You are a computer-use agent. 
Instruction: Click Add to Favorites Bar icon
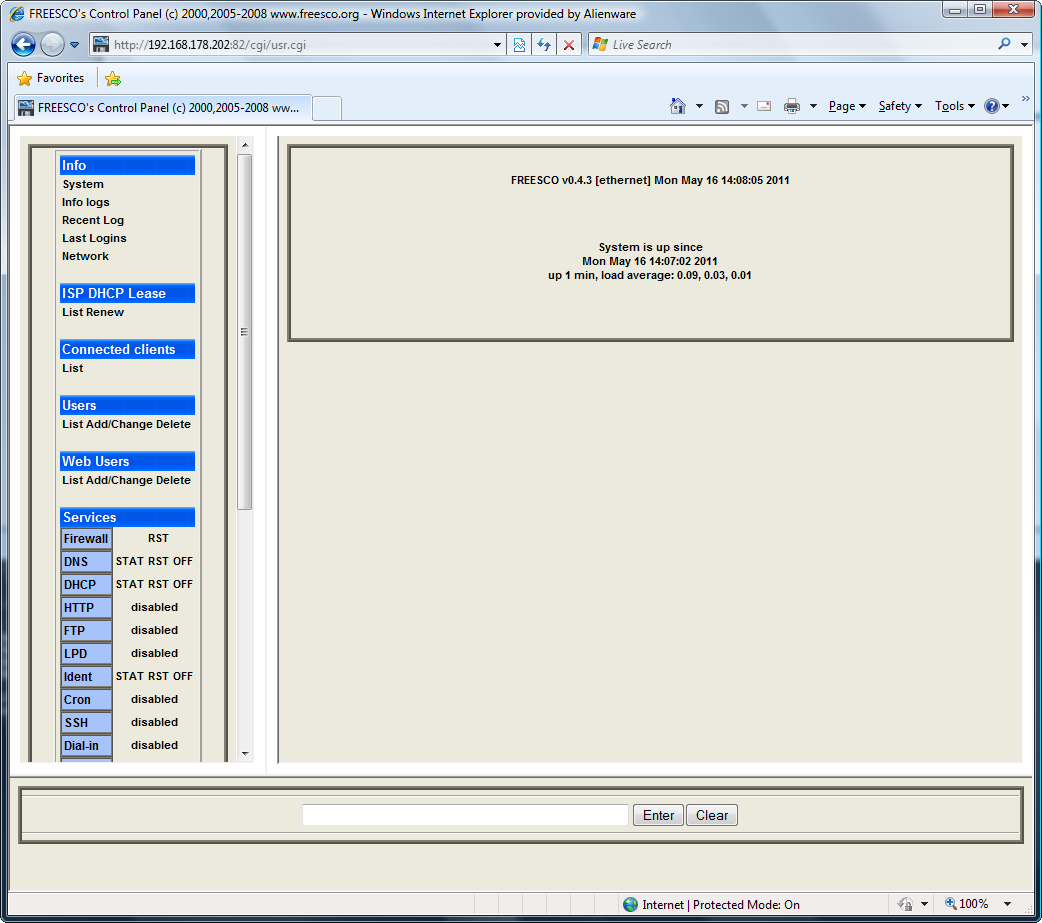click(x=113, y=78)
